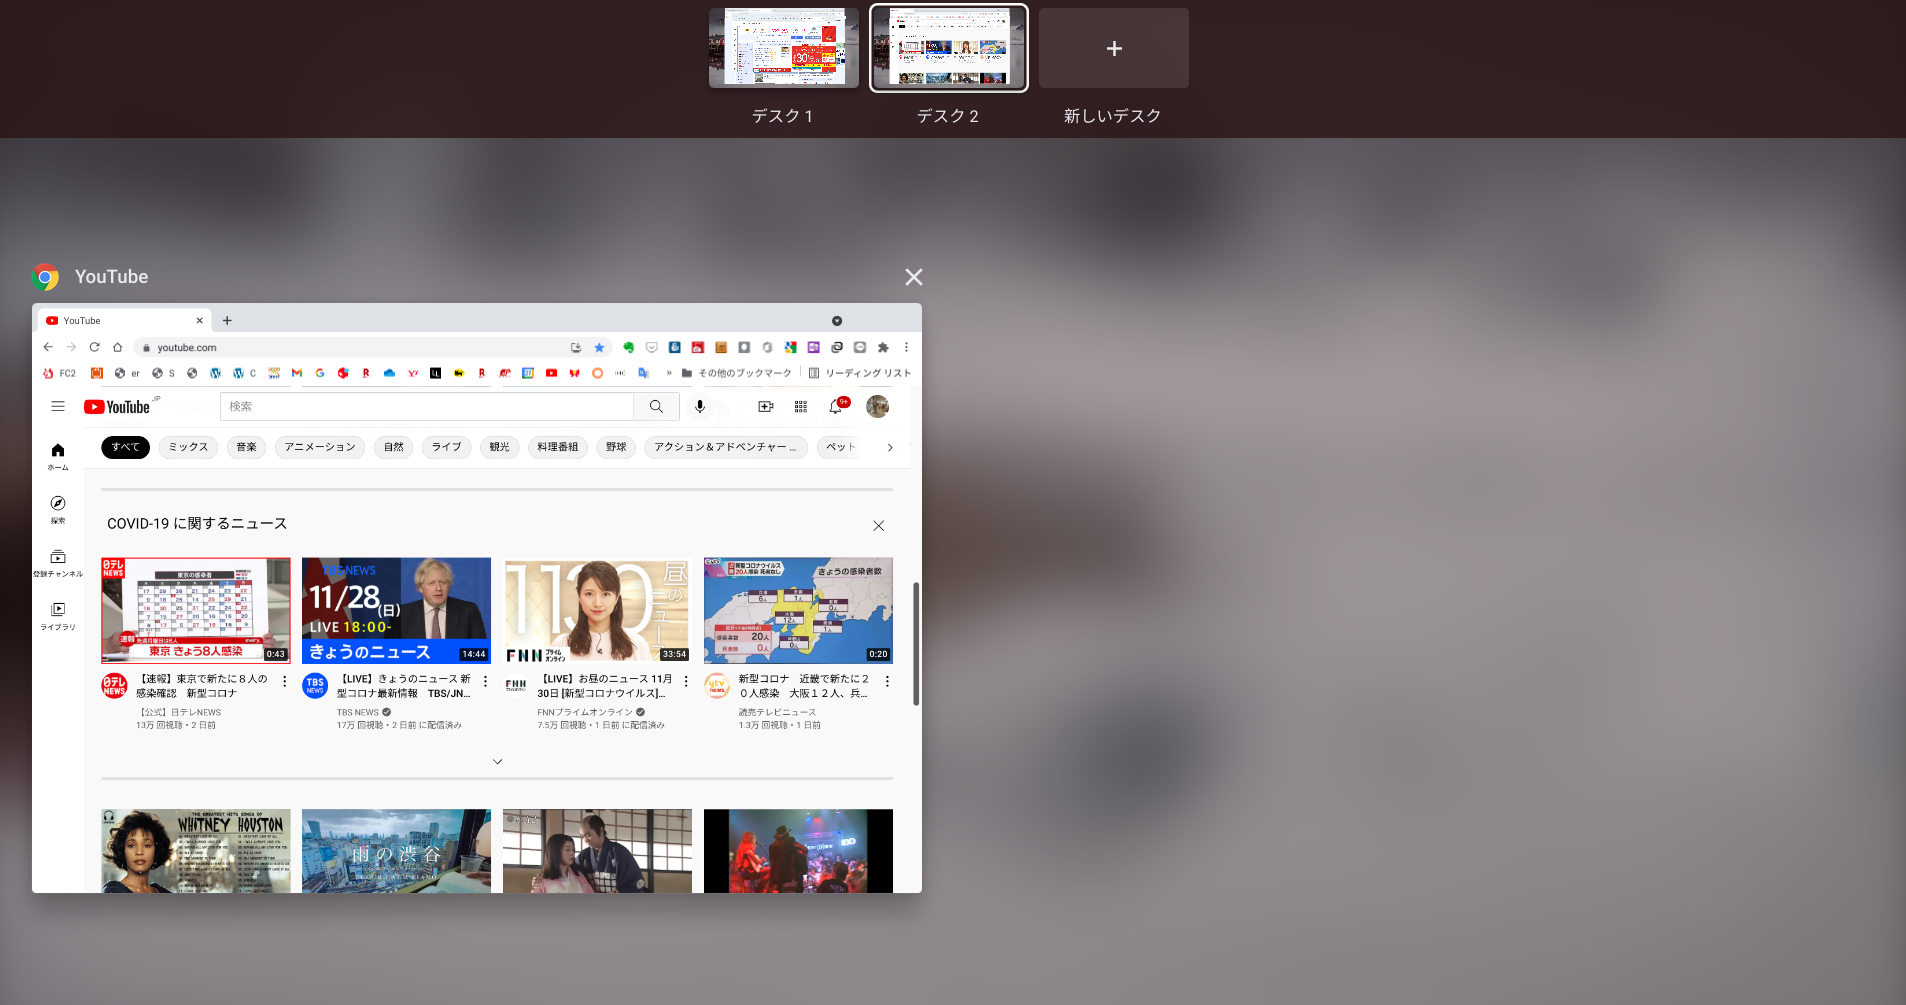Close the YouTube browser tab
Screen dimensions: 1906x1005
click(200, 321)
